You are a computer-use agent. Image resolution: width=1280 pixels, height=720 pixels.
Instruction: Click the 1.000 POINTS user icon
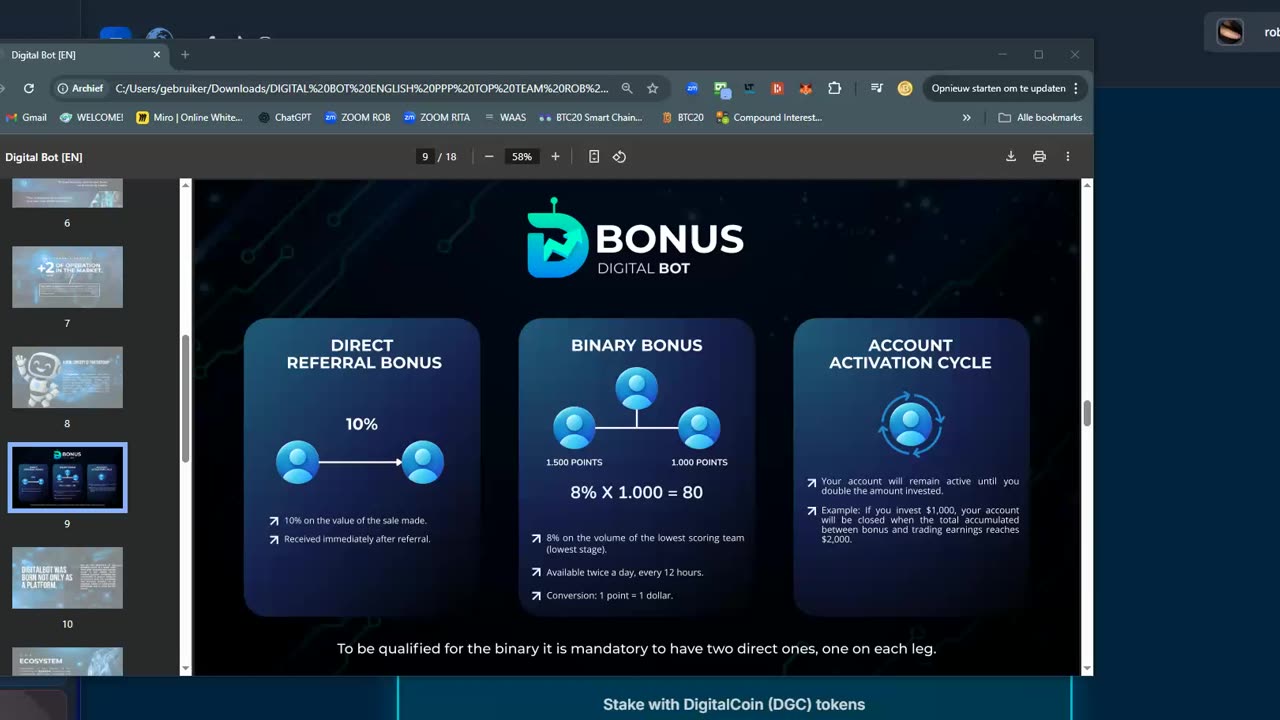pyautogui.click(x=699, y=427)
